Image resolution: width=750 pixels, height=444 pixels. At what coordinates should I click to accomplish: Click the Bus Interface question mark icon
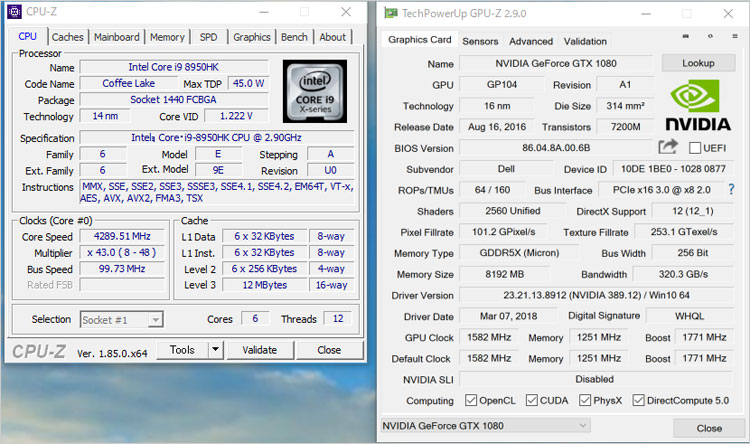(731, 189)
